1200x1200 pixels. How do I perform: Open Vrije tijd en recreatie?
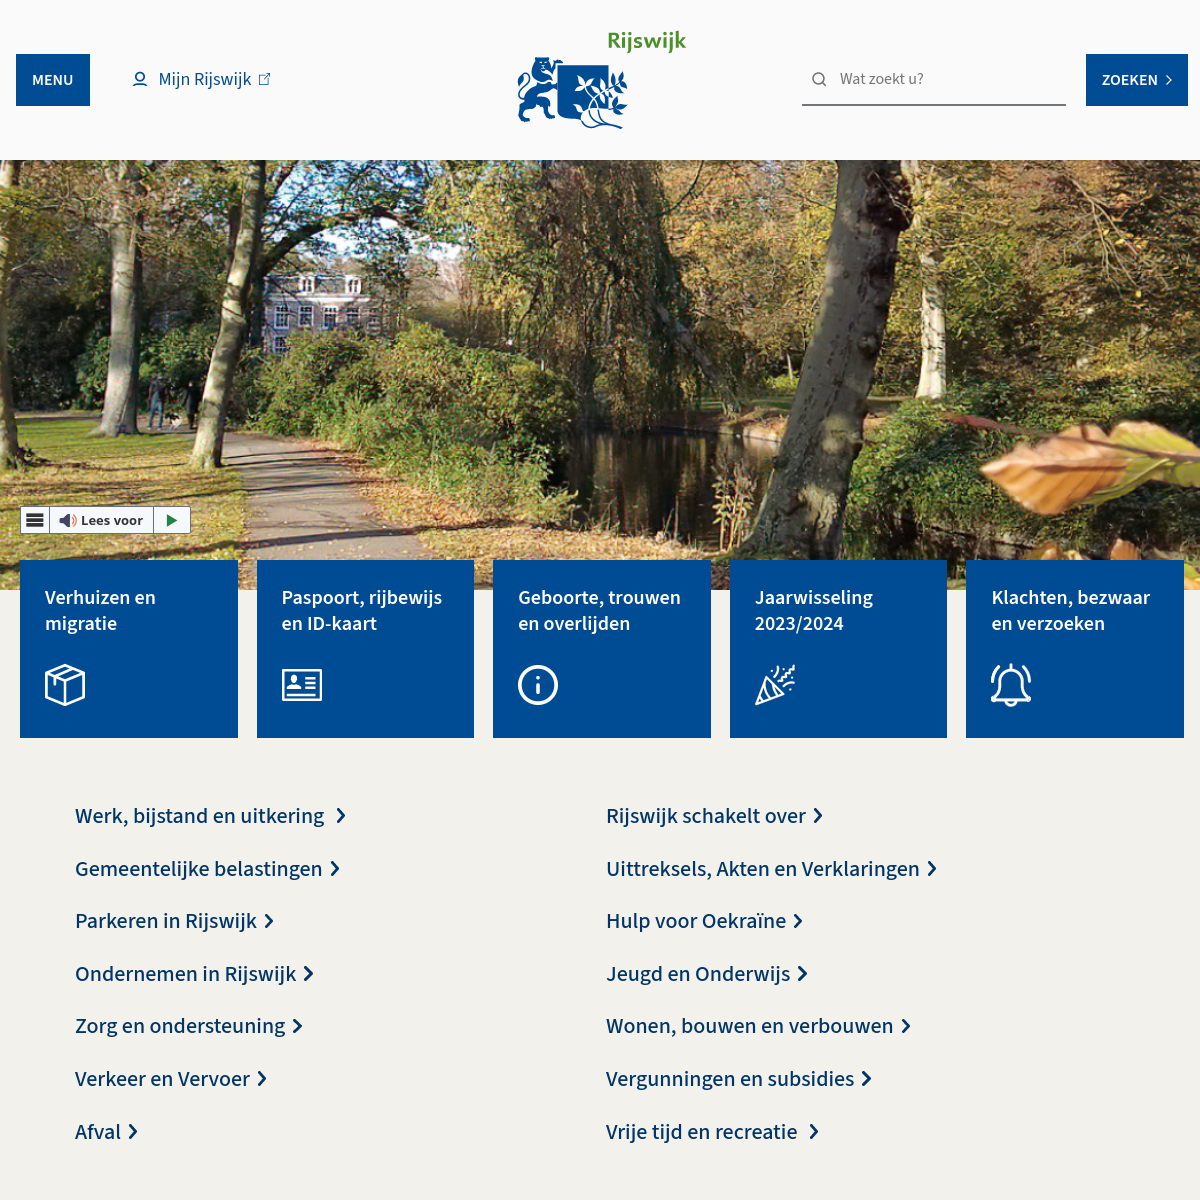pyautogui.click(x=702, y=1132)
